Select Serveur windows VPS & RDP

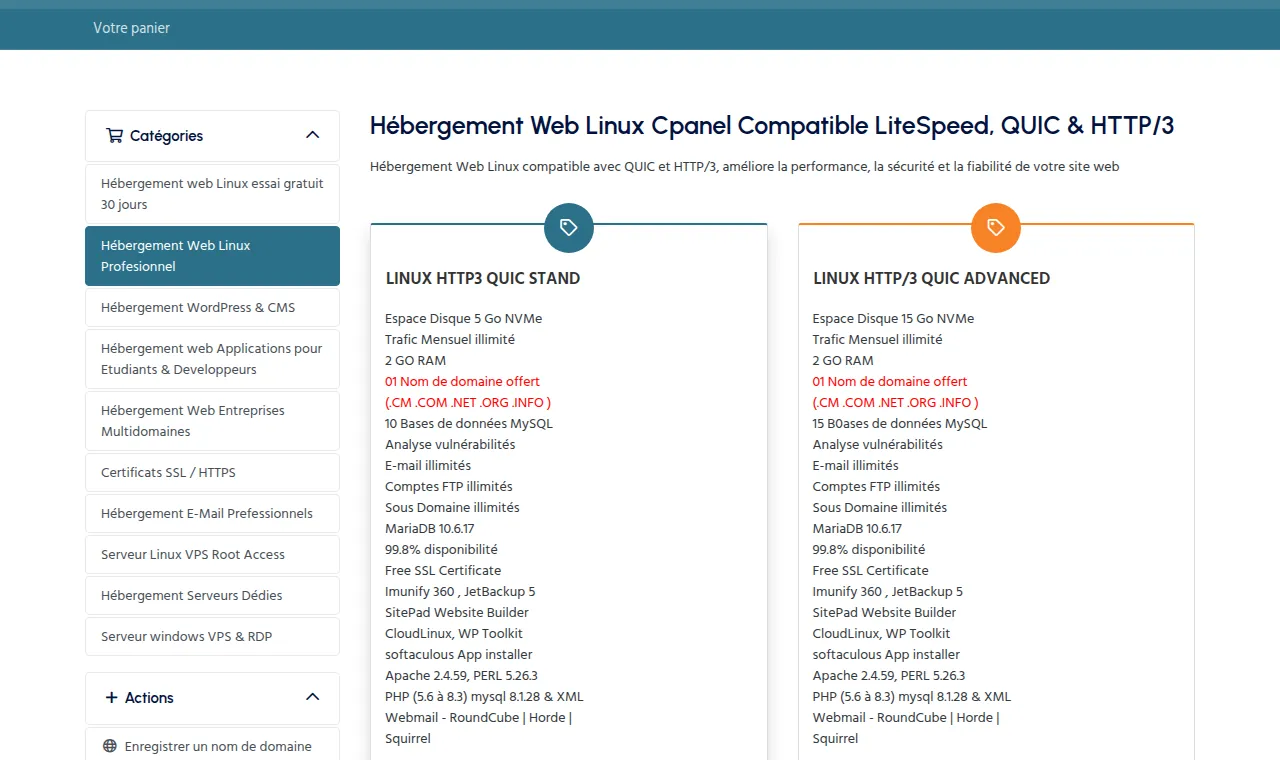pyautogui.click(x=212, y=636)
